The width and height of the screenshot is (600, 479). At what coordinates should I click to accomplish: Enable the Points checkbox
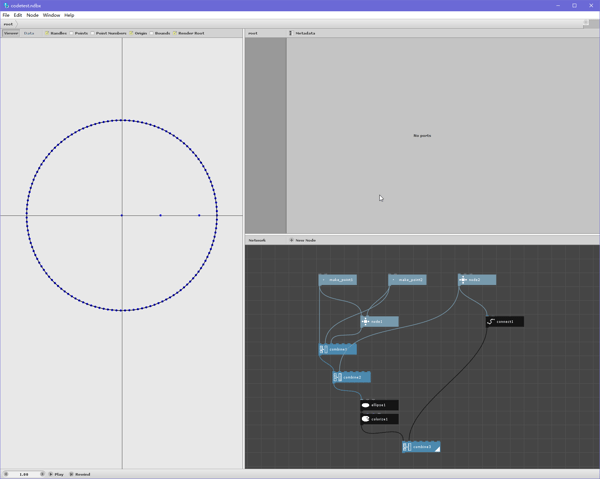point(72,33)
